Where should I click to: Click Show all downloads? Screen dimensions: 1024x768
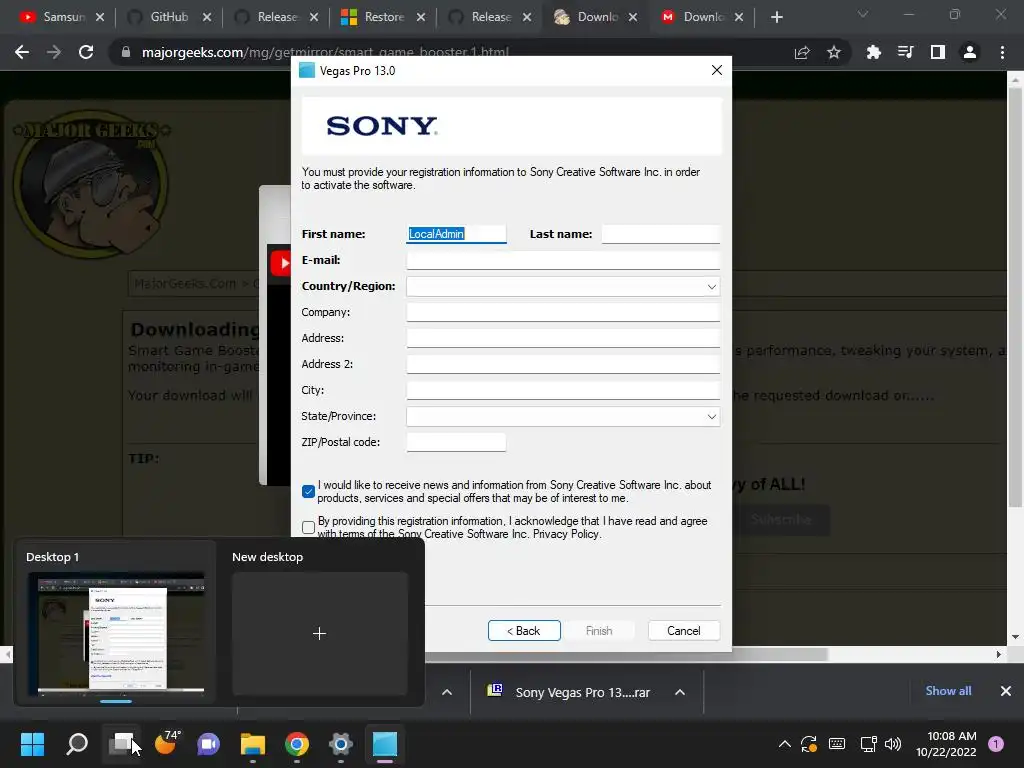click(x=948, y=690)
